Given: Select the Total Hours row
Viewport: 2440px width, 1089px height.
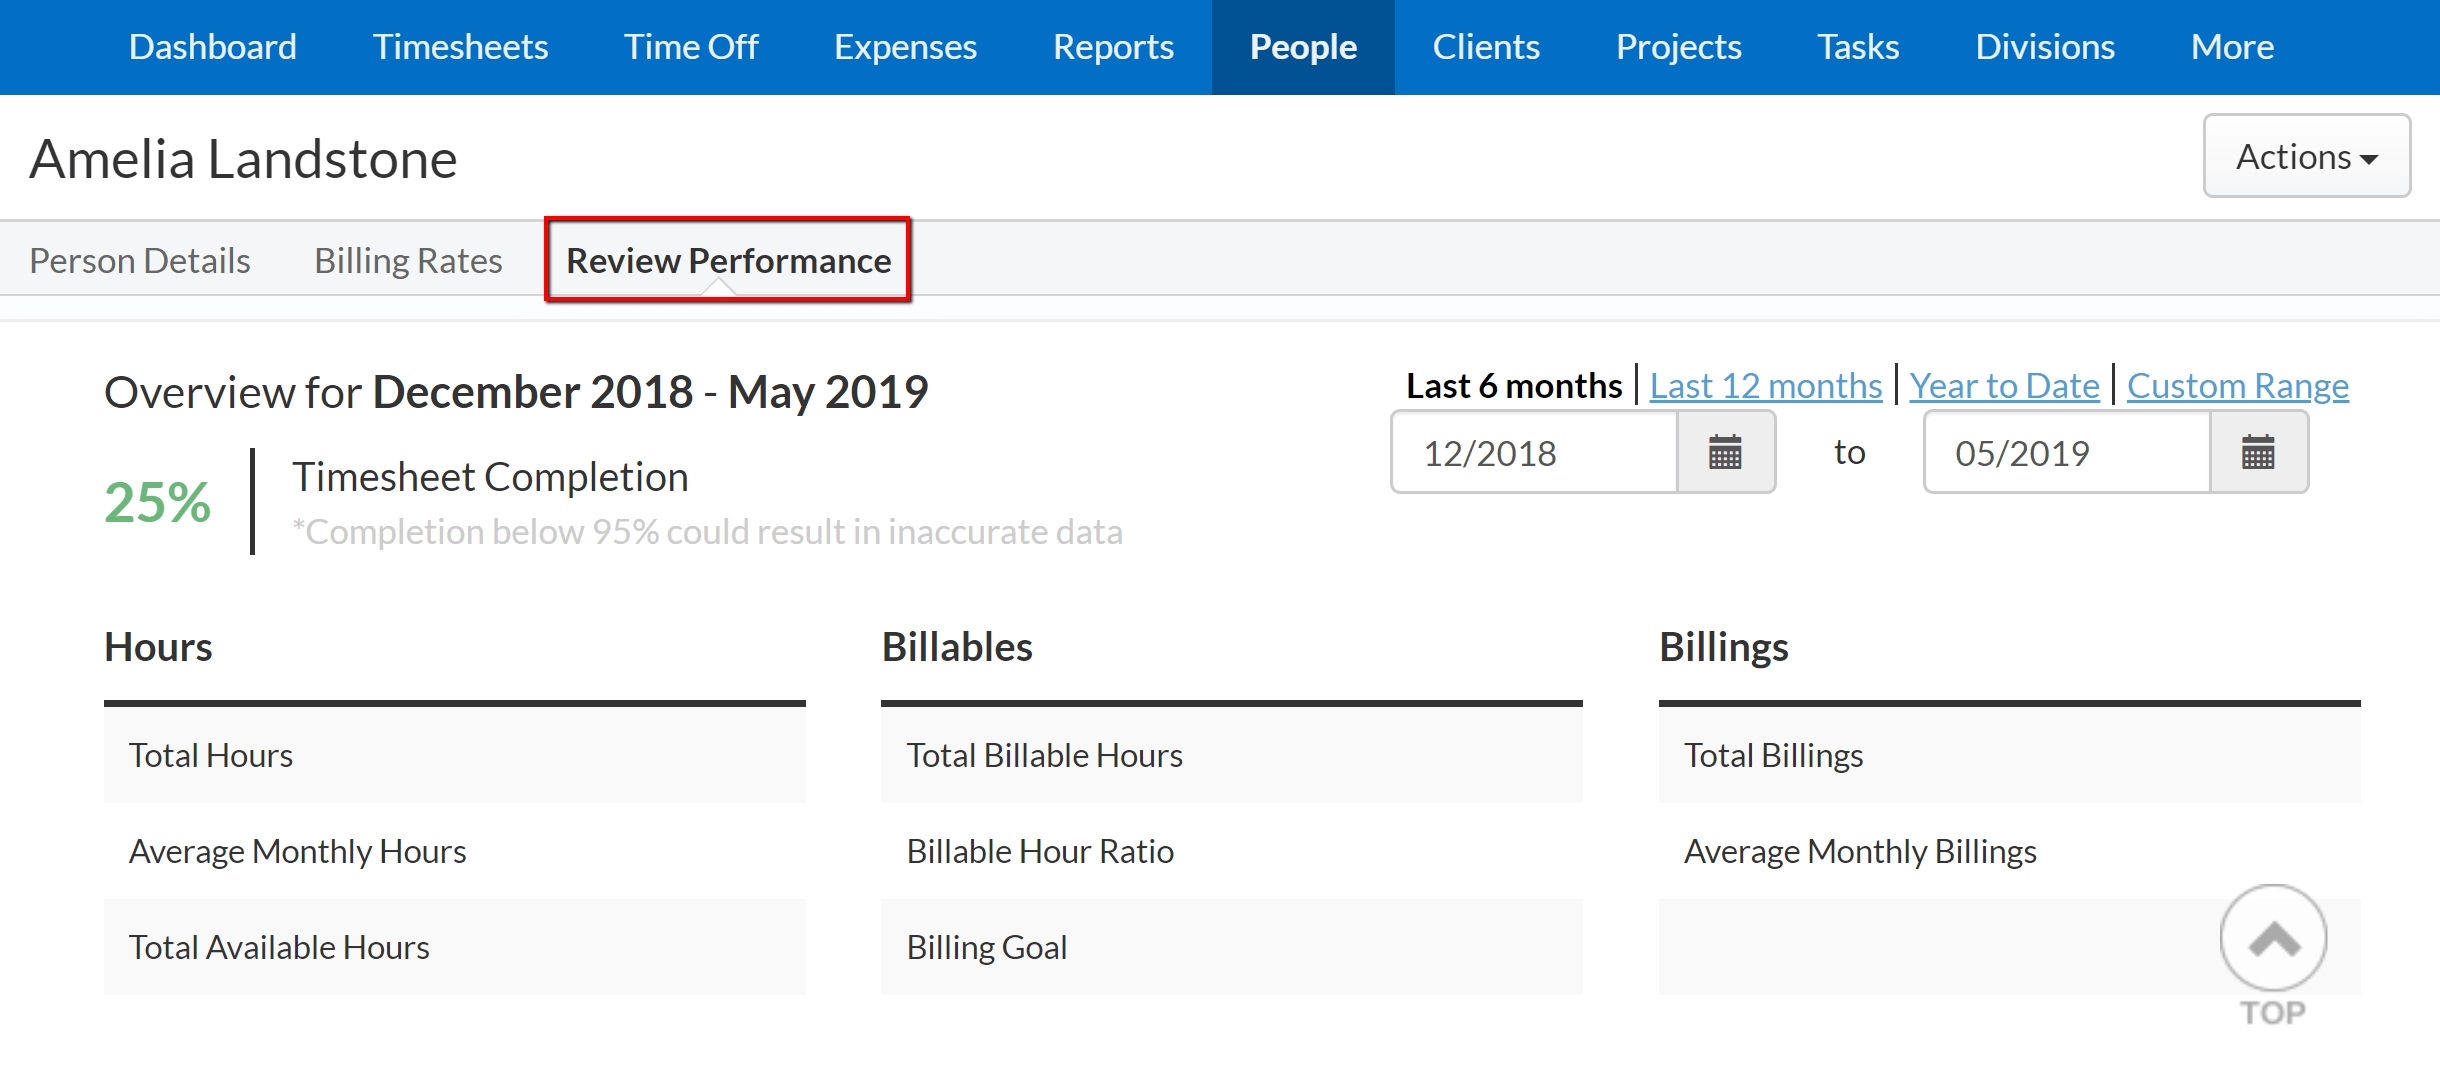Looking at the screenshot, I should (455, 755).
